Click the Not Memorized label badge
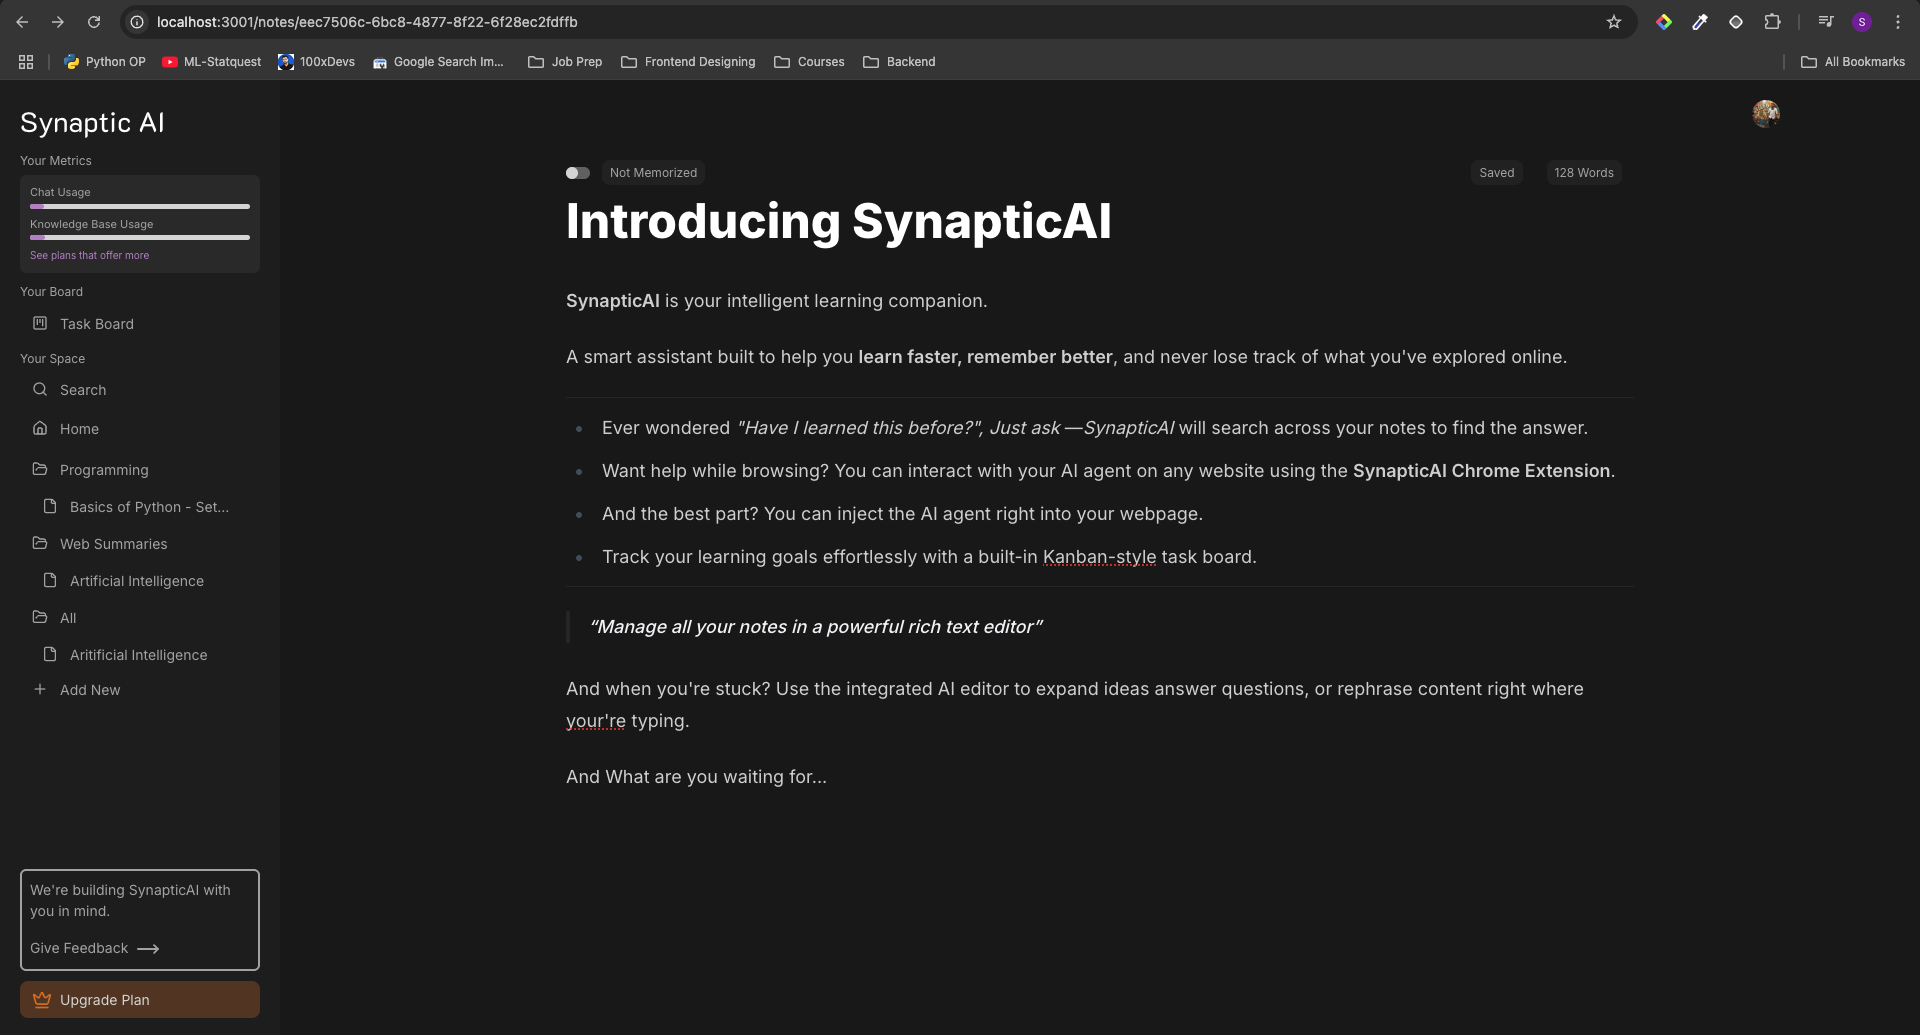This screenshot has height=1035, width=1920. pyautogui.click(x=653, y=173)
